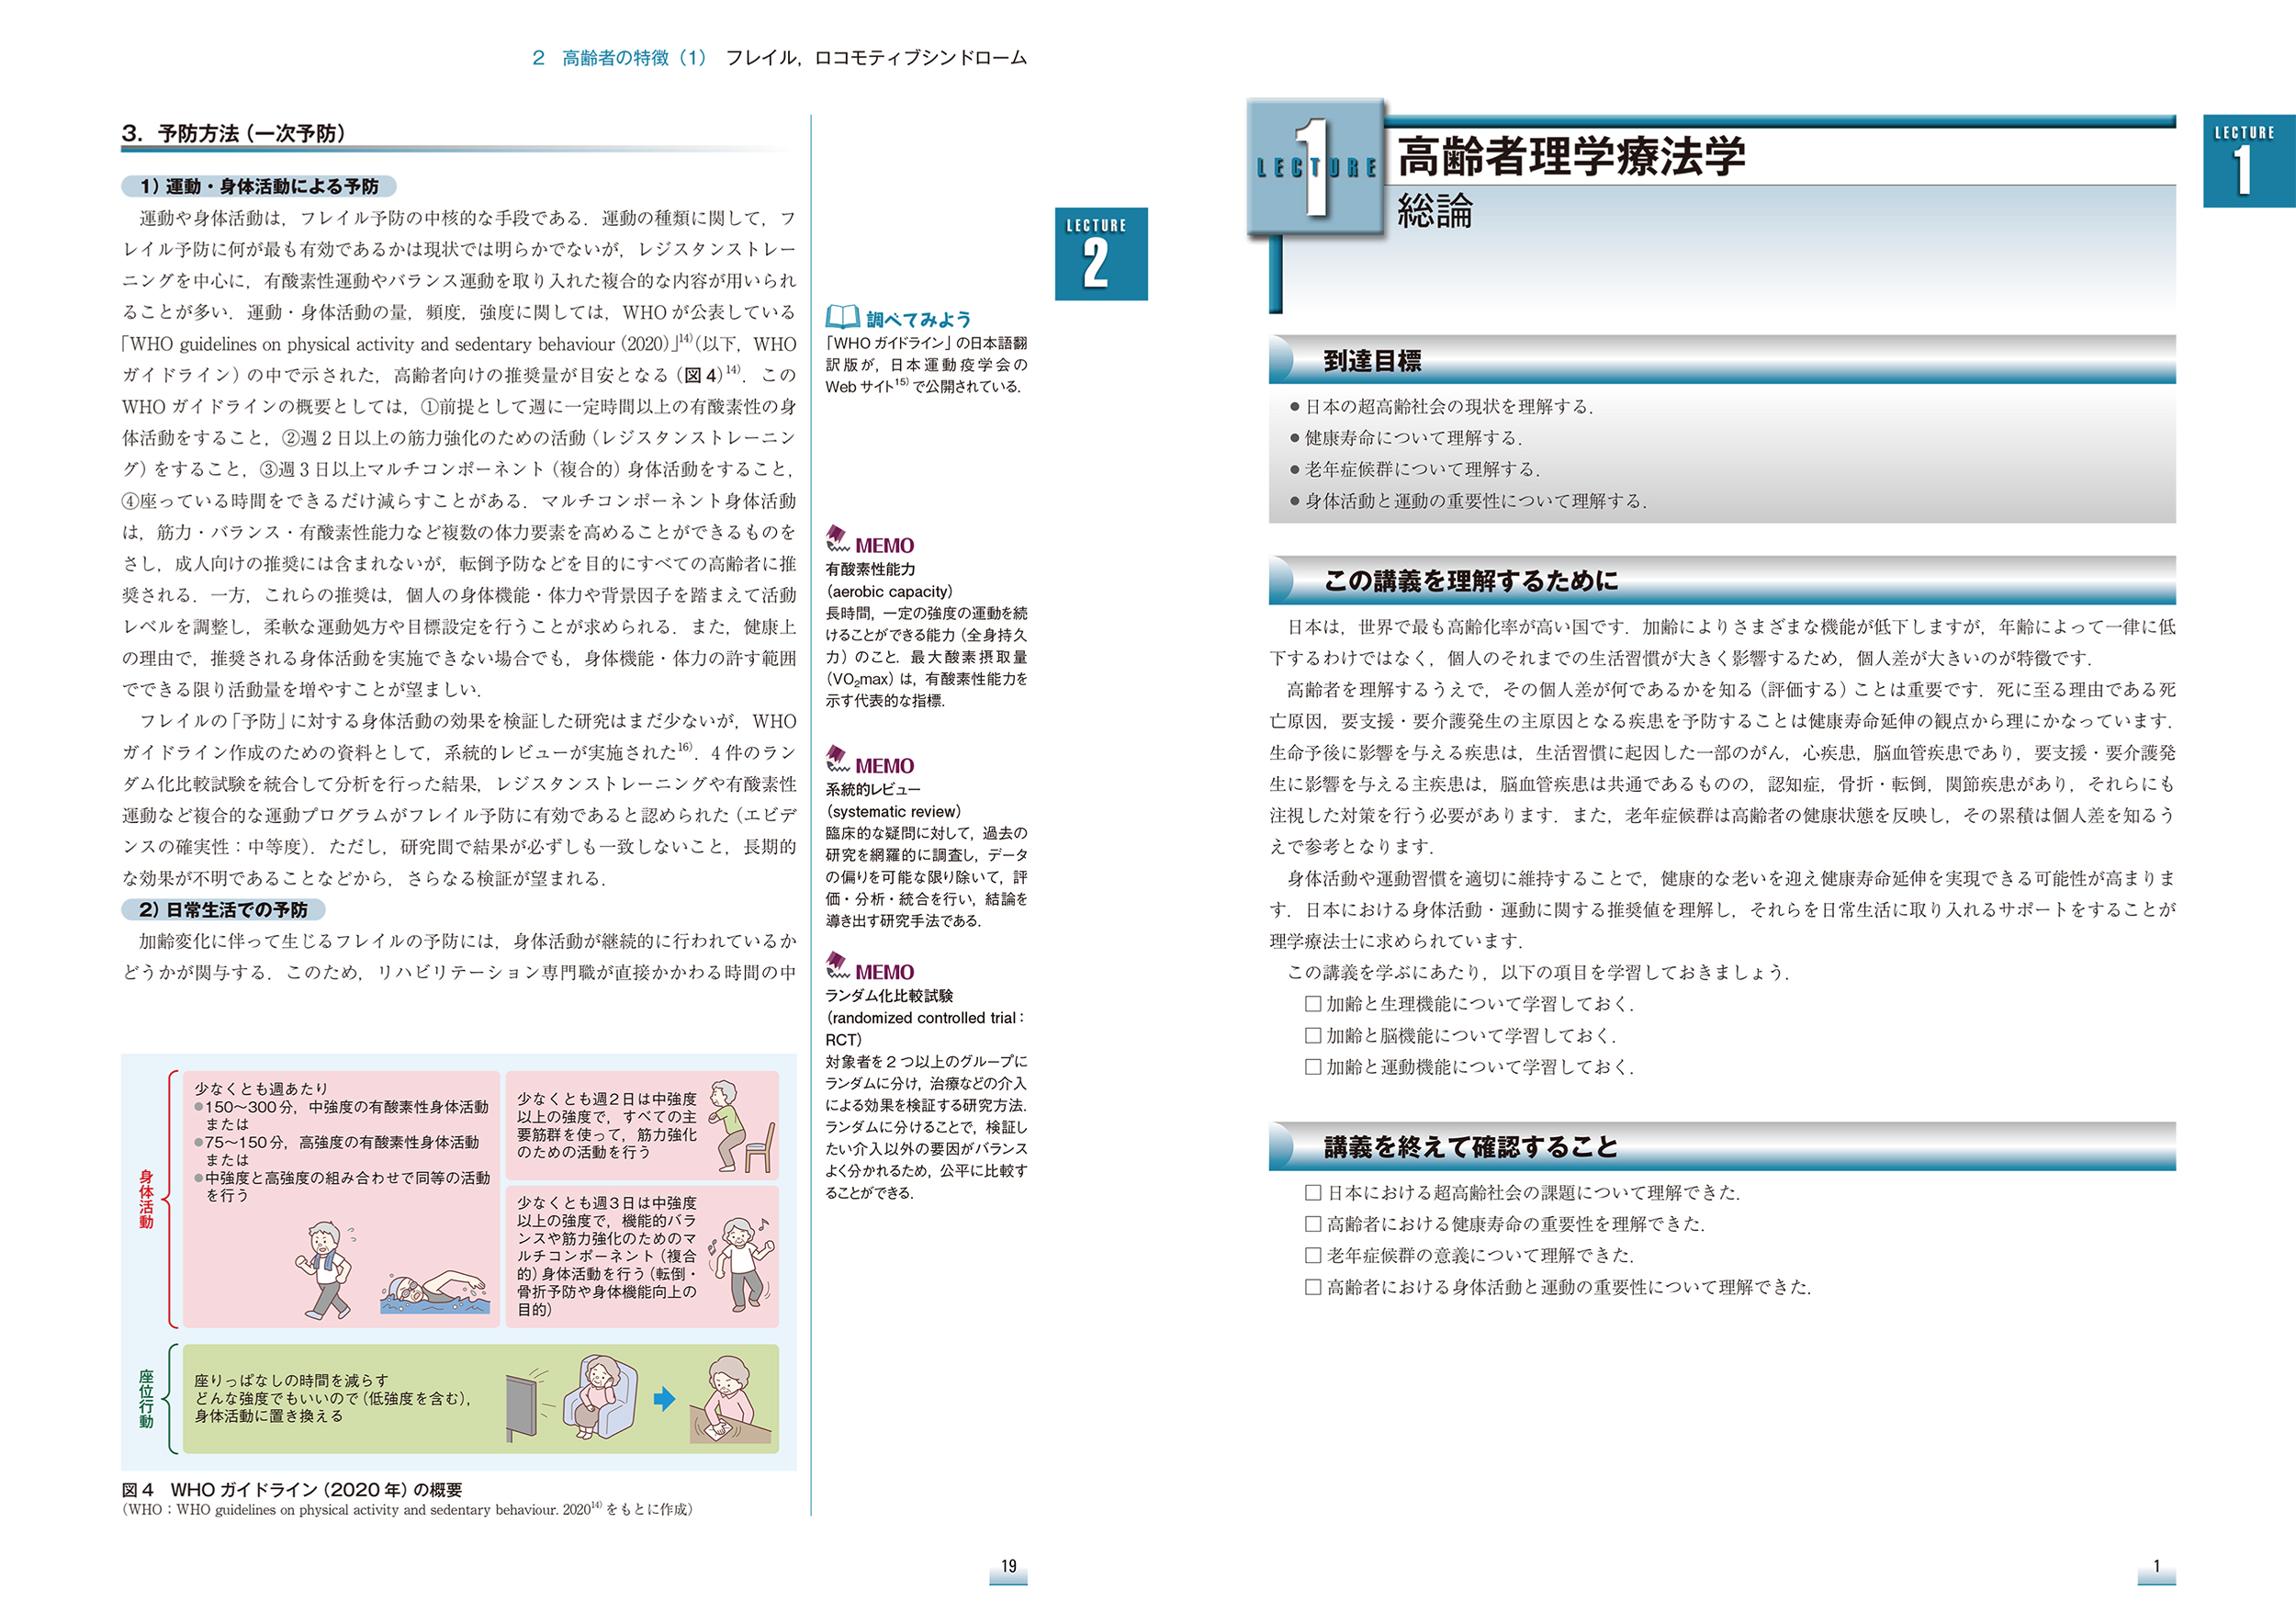
Task: Click the text (systematic review) in the memo
Action: (893, 811)
